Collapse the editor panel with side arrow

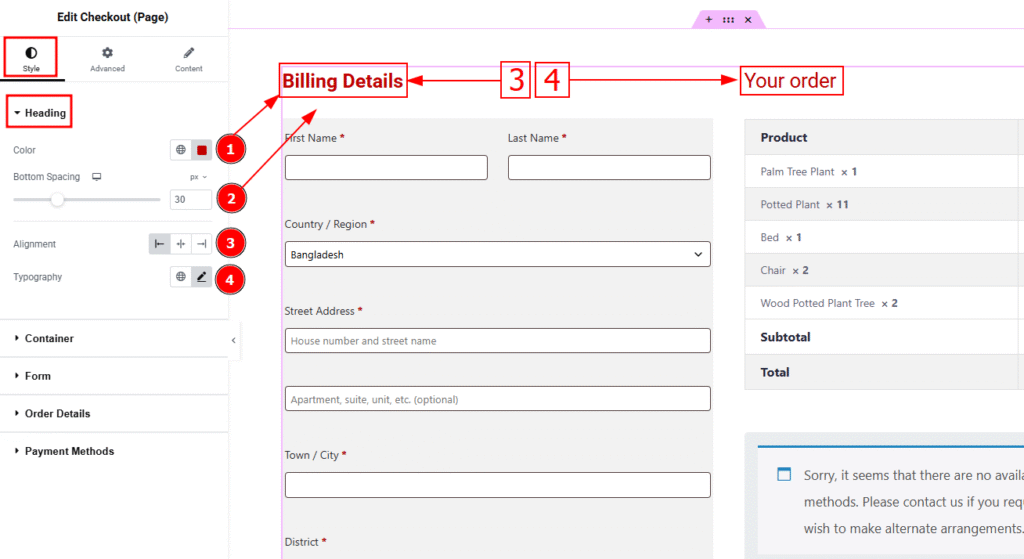234,340
